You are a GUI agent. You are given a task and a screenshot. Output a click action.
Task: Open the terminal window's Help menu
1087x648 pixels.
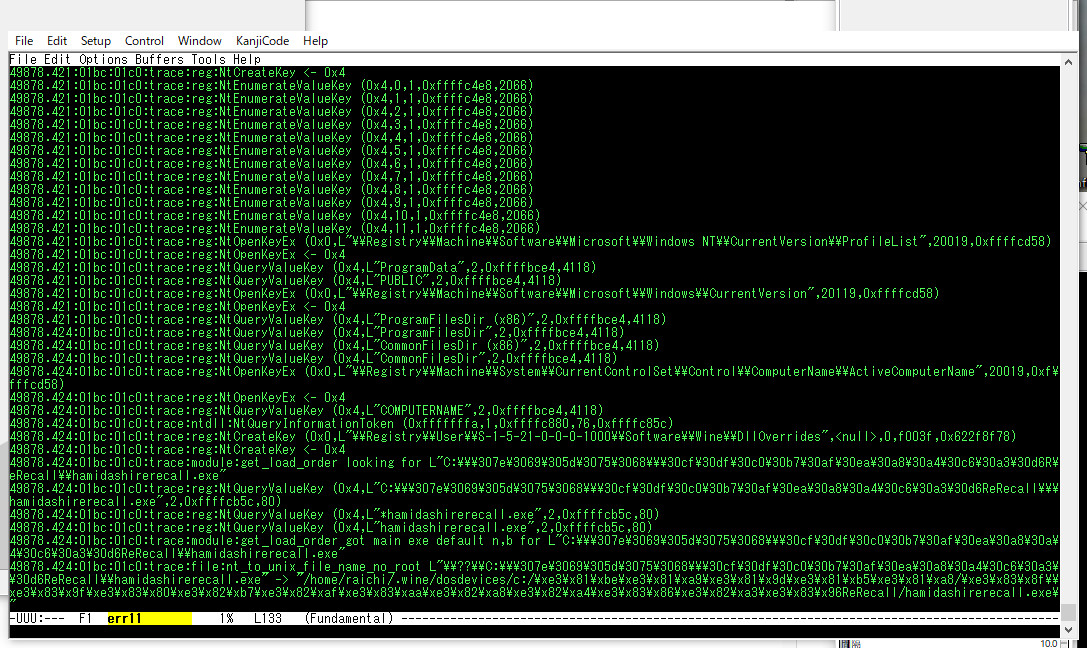click(x=315, y=41)
